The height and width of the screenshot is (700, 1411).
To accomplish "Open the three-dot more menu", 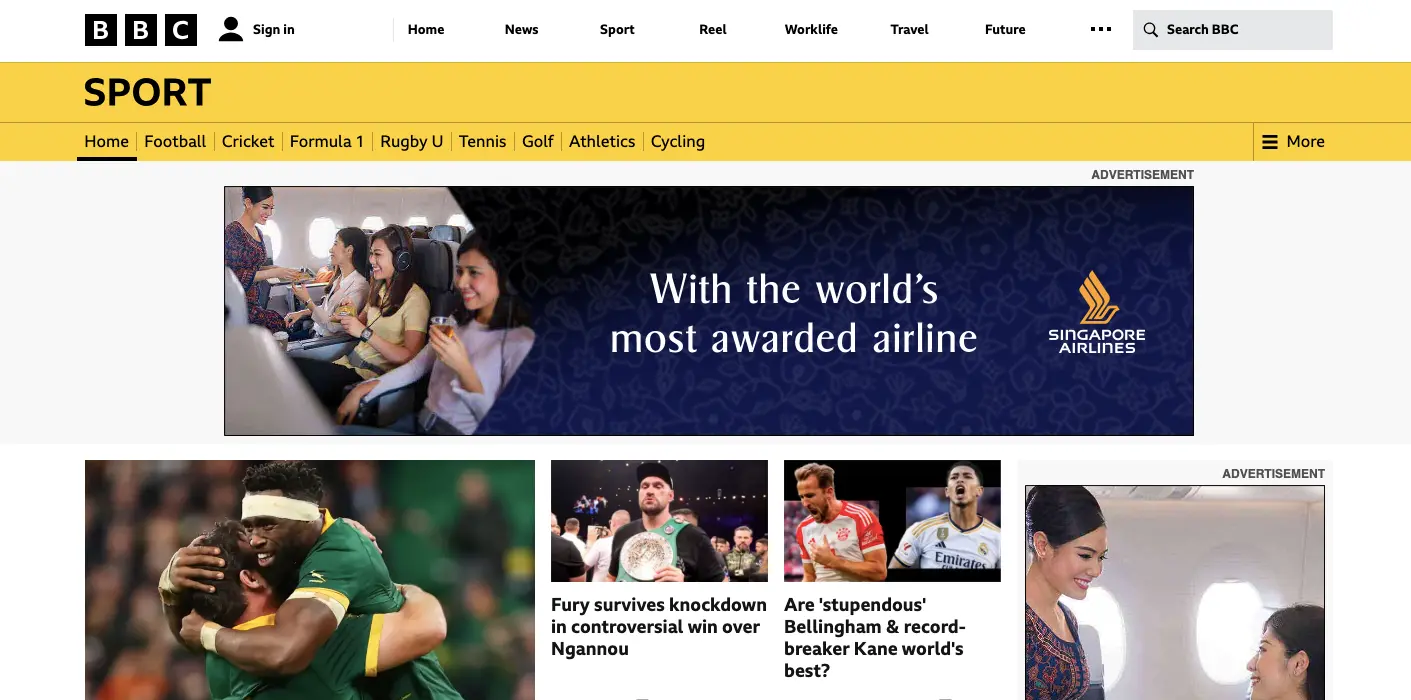I will [x=1101, y=29].
